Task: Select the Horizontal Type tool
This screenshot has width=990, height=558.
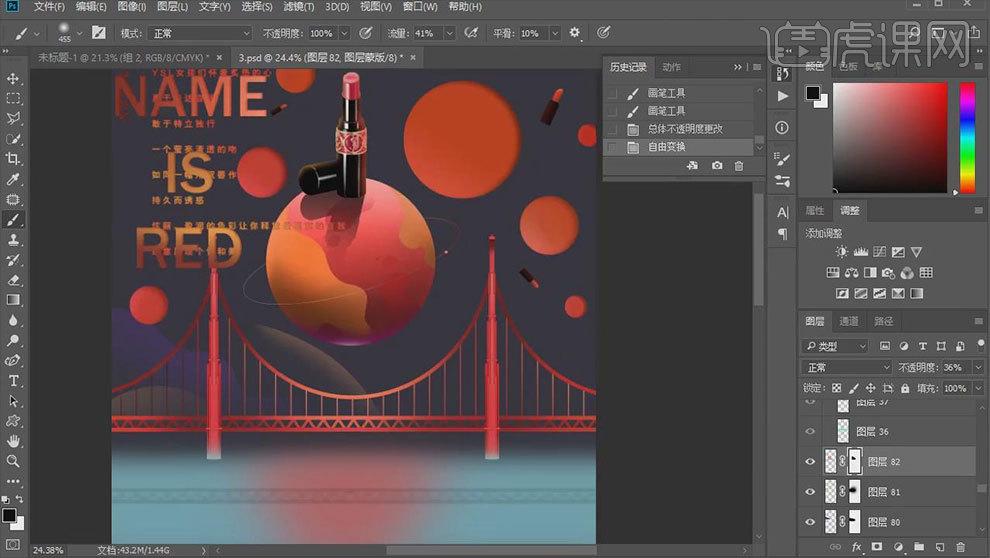Action: click(13, 381)
